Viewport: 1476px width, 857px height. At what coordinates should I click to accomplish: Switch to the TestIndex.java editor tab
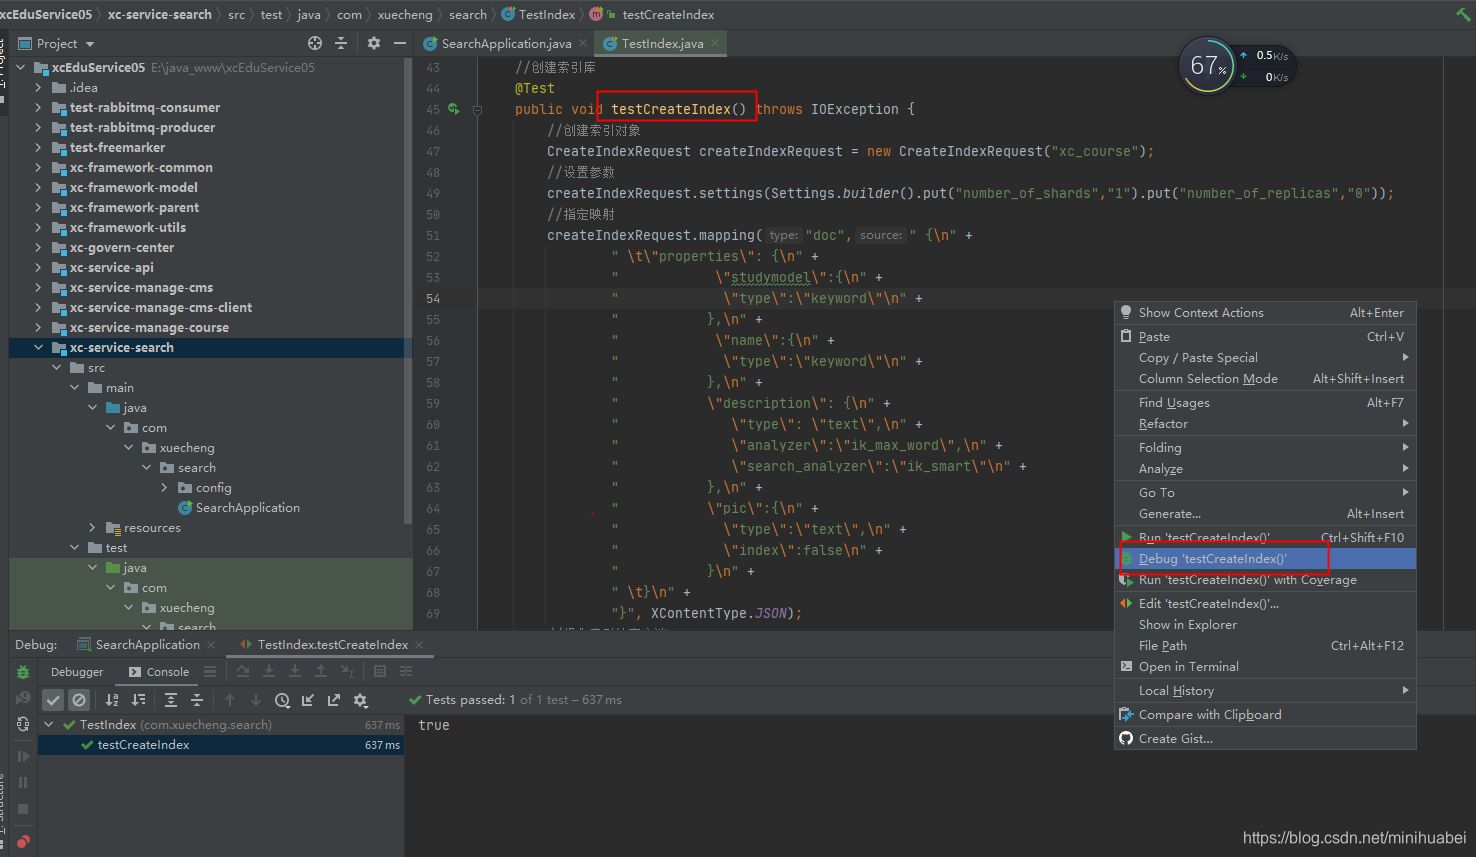(662, 43)
